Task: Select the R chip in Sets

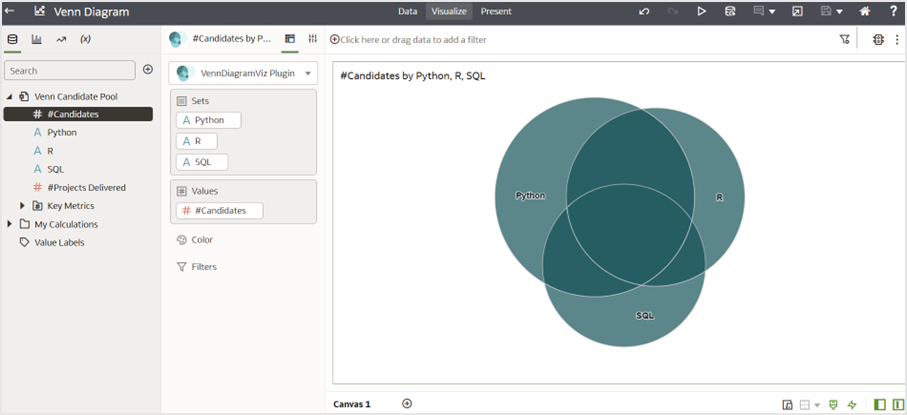Action: (197, 141)
